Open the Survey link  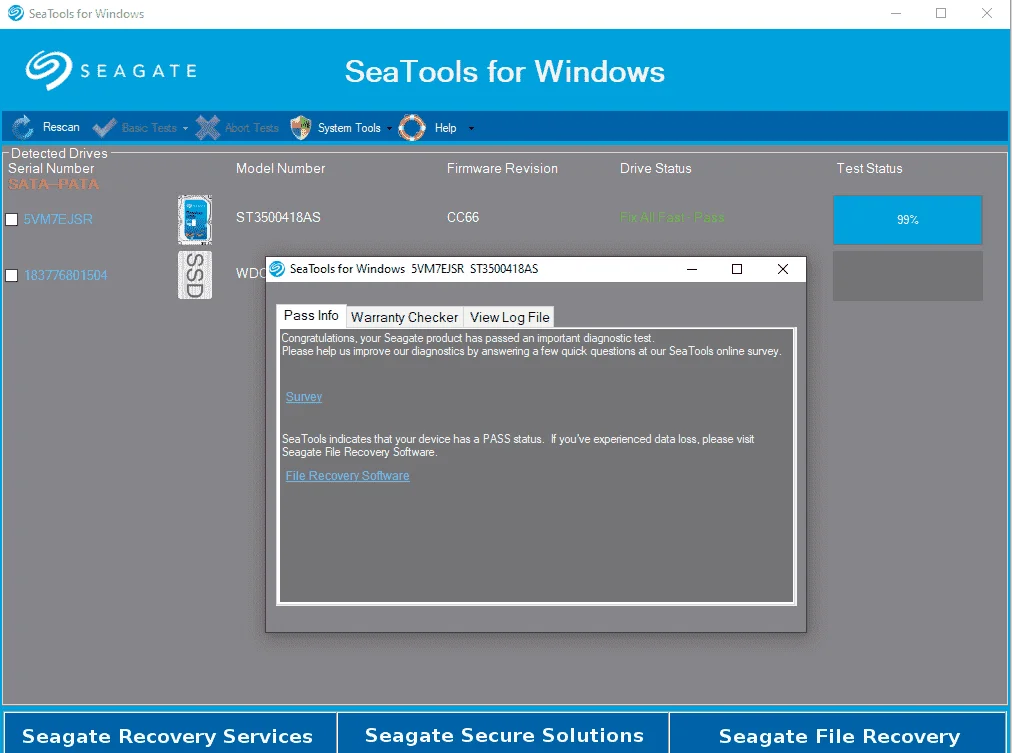(x=304, y=397)
